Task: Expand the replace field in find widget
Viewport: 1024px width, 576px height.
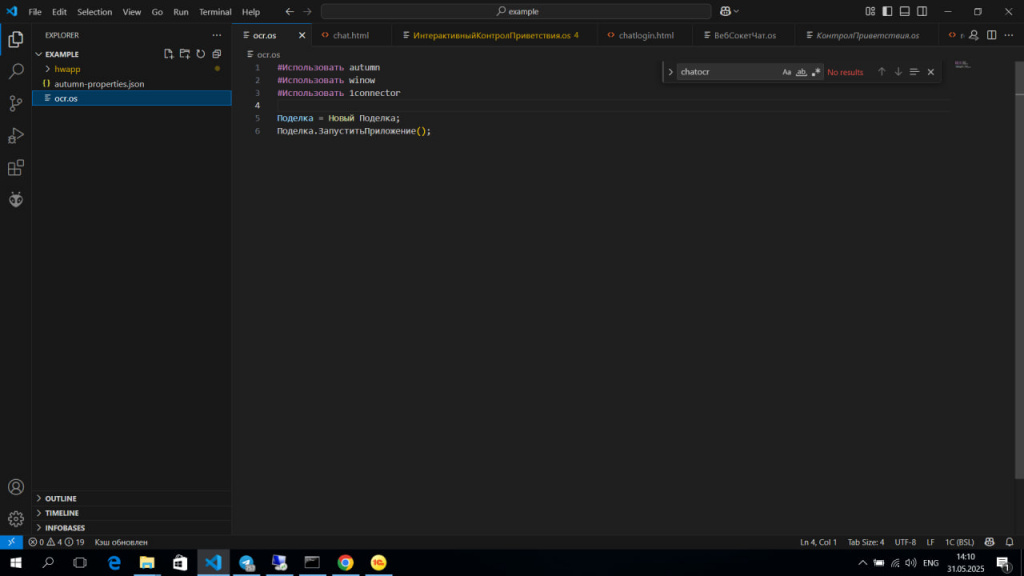Action: pyautogui.click(x=670, y=72)
